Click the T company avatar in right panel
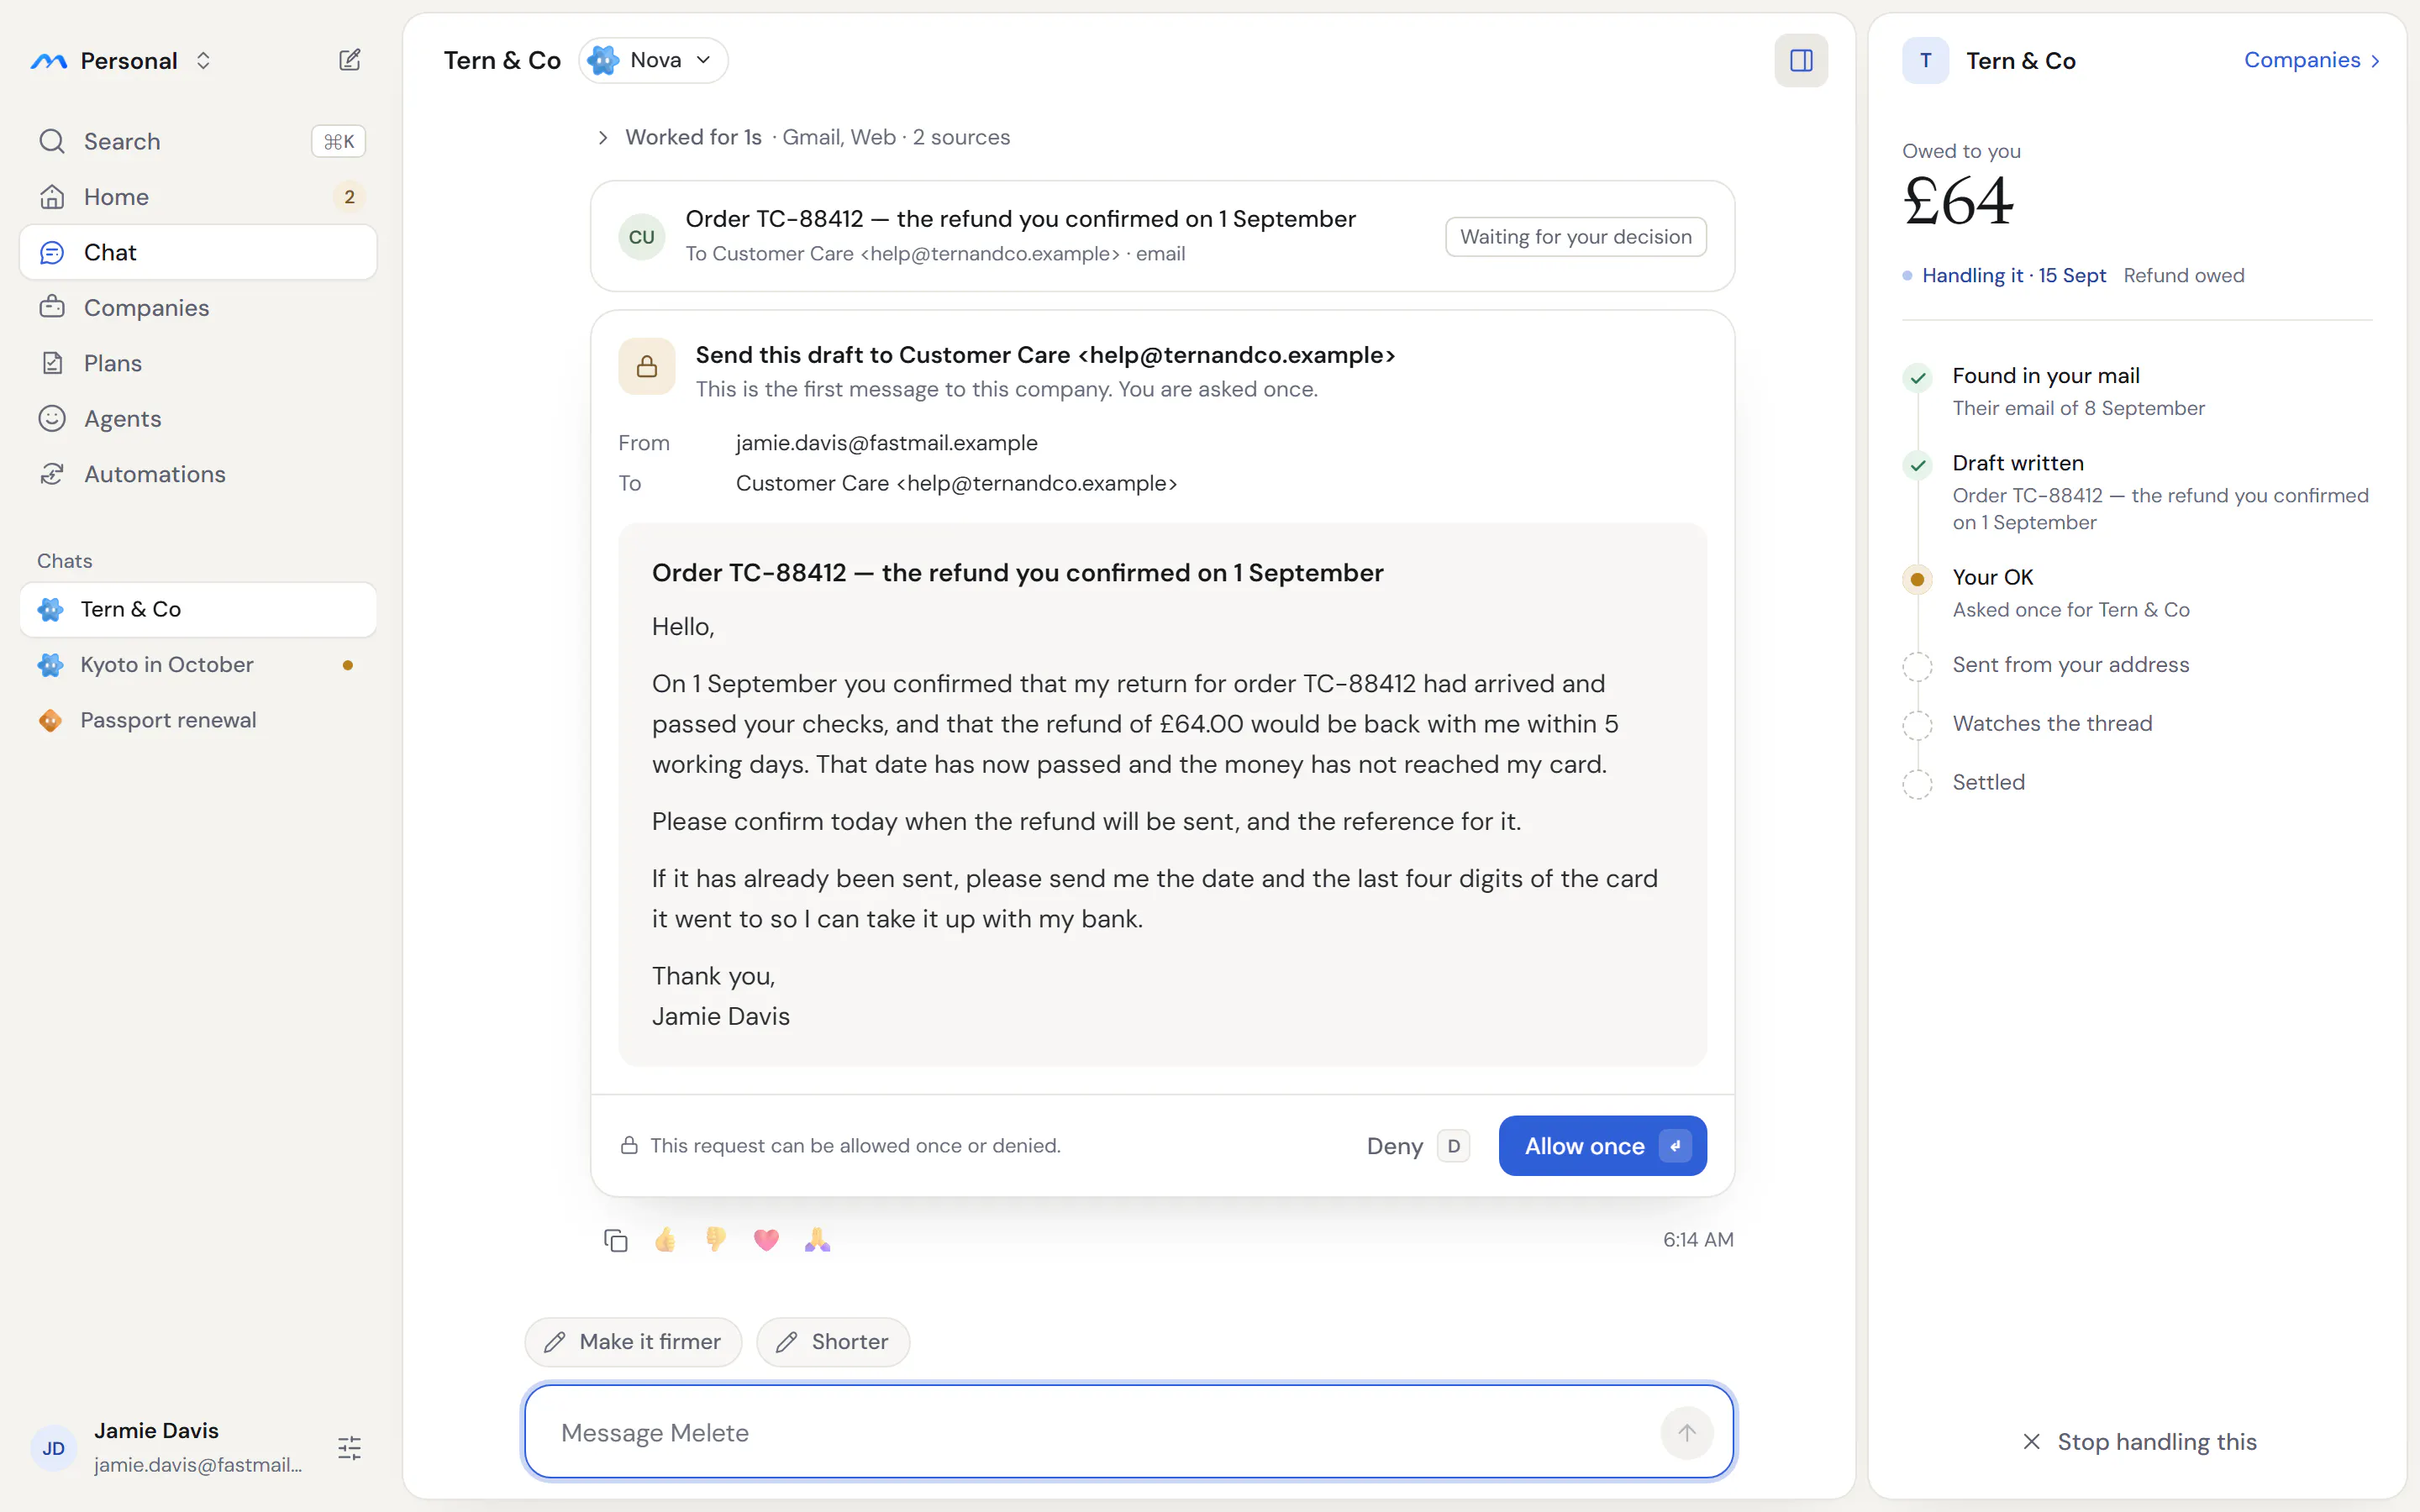Viewport: 2420px width, 1512px height. pos(1925,60)
